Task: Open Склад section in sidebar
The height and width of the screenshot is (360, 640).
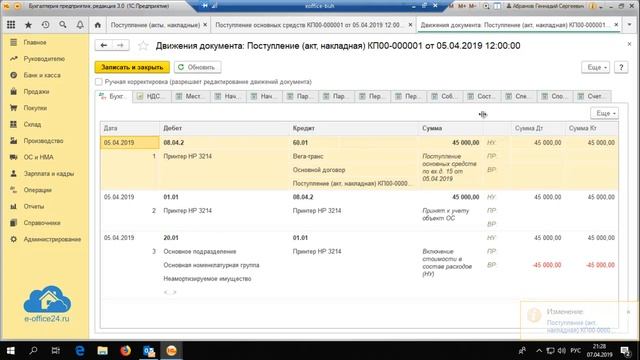Action: click(32, 124)
